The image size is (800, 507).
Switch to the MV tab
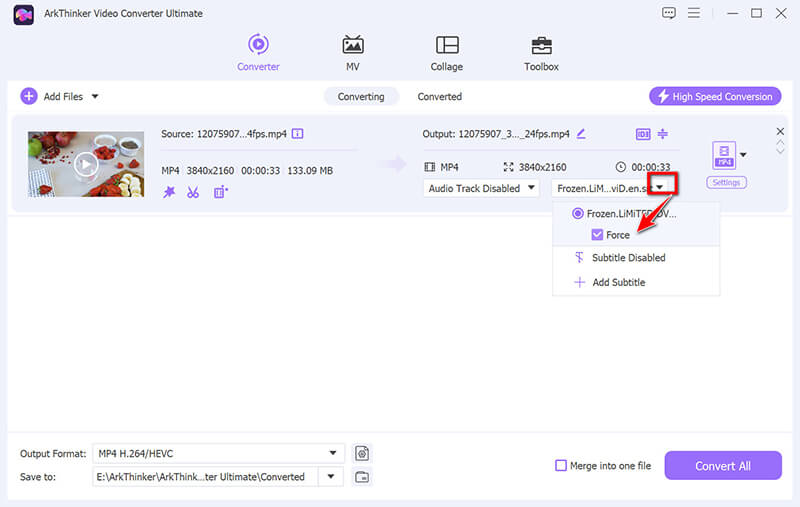click(353, 53)
